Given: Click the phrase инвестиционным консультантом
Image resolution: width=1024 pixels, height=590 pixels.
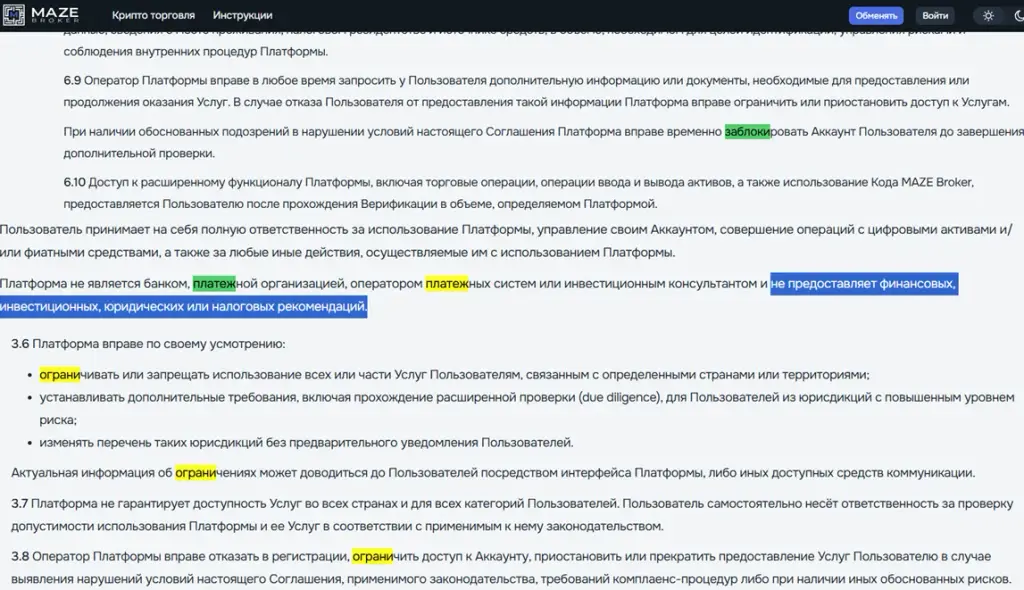Looking at the screenshot, I should point(660,284).
